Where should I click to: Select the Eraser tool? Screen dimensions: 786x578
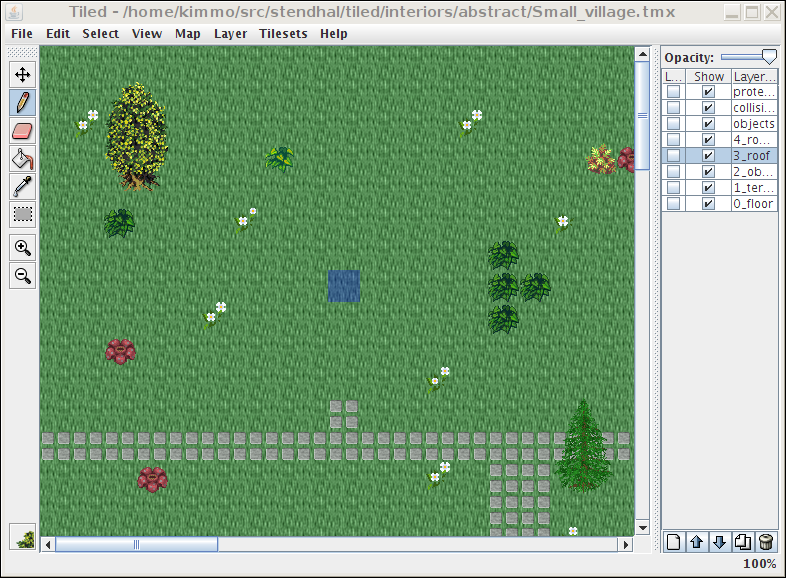pyautogui.click(x=22, y=130)
